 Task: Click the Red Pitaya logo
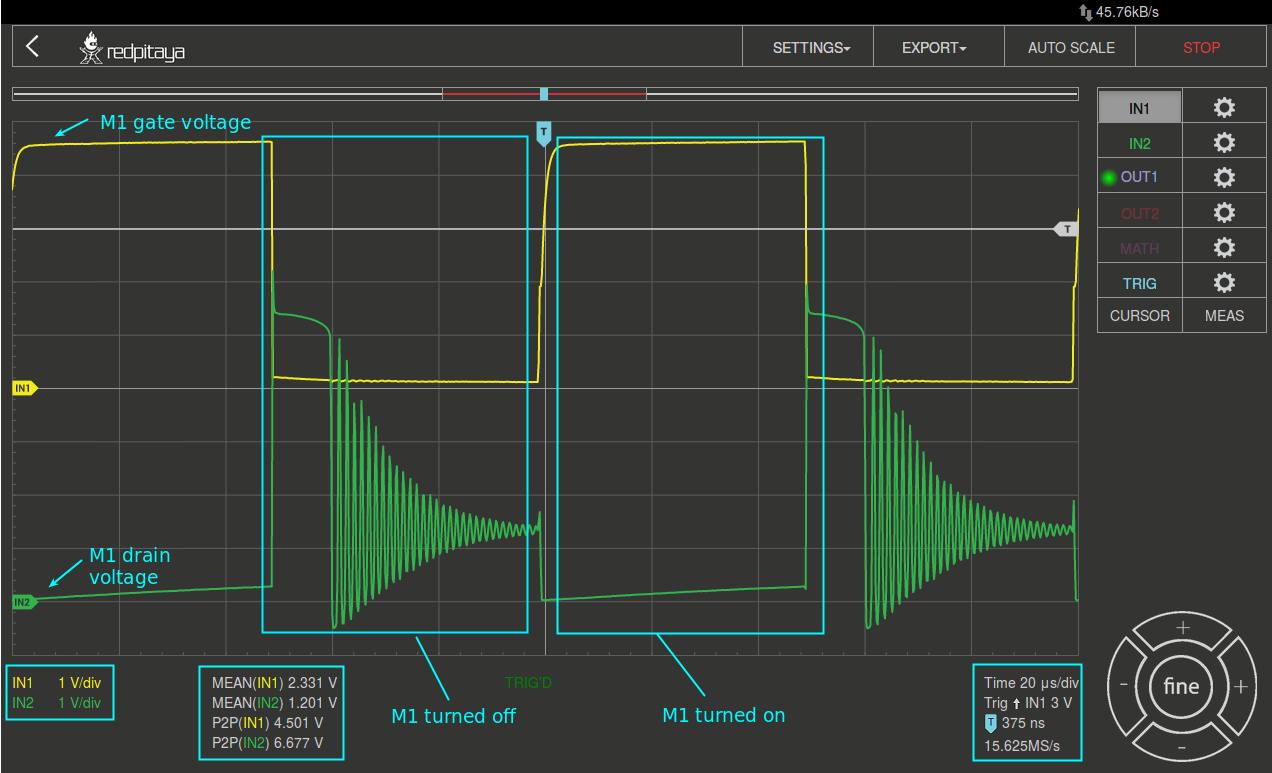[x=133, y=49]
